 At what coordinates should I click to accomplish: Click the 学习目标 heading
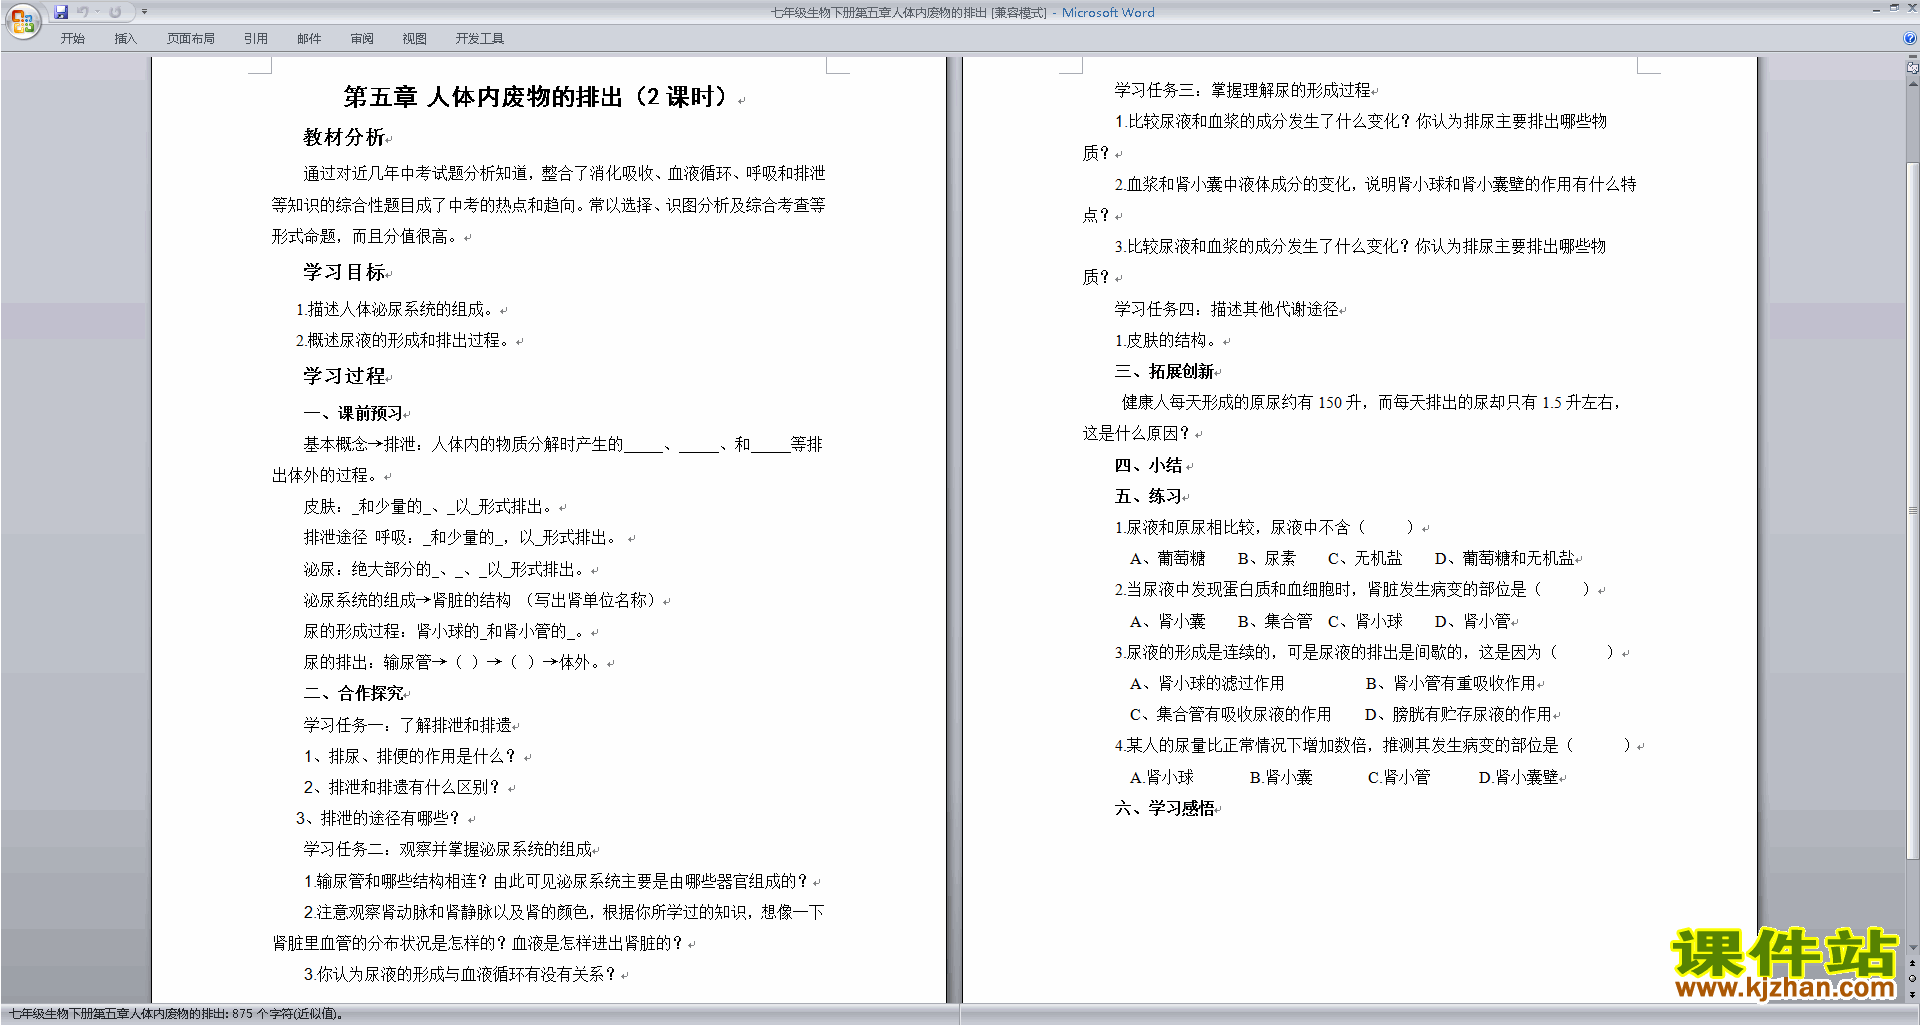[344, 272]
